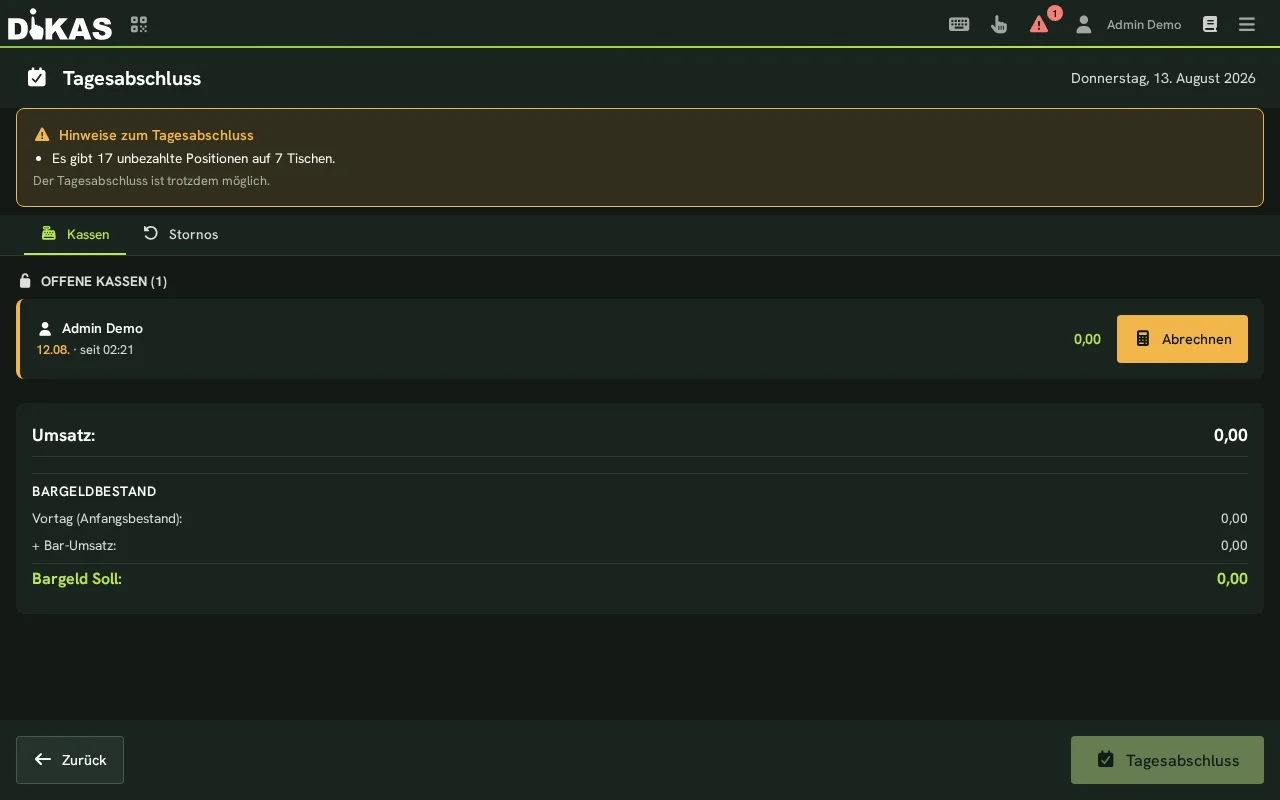Click 'Der Tagesabschluss ist trotzdem möglich.' text
This screenshot has height=800, width=1280.
tap(151, 181)
